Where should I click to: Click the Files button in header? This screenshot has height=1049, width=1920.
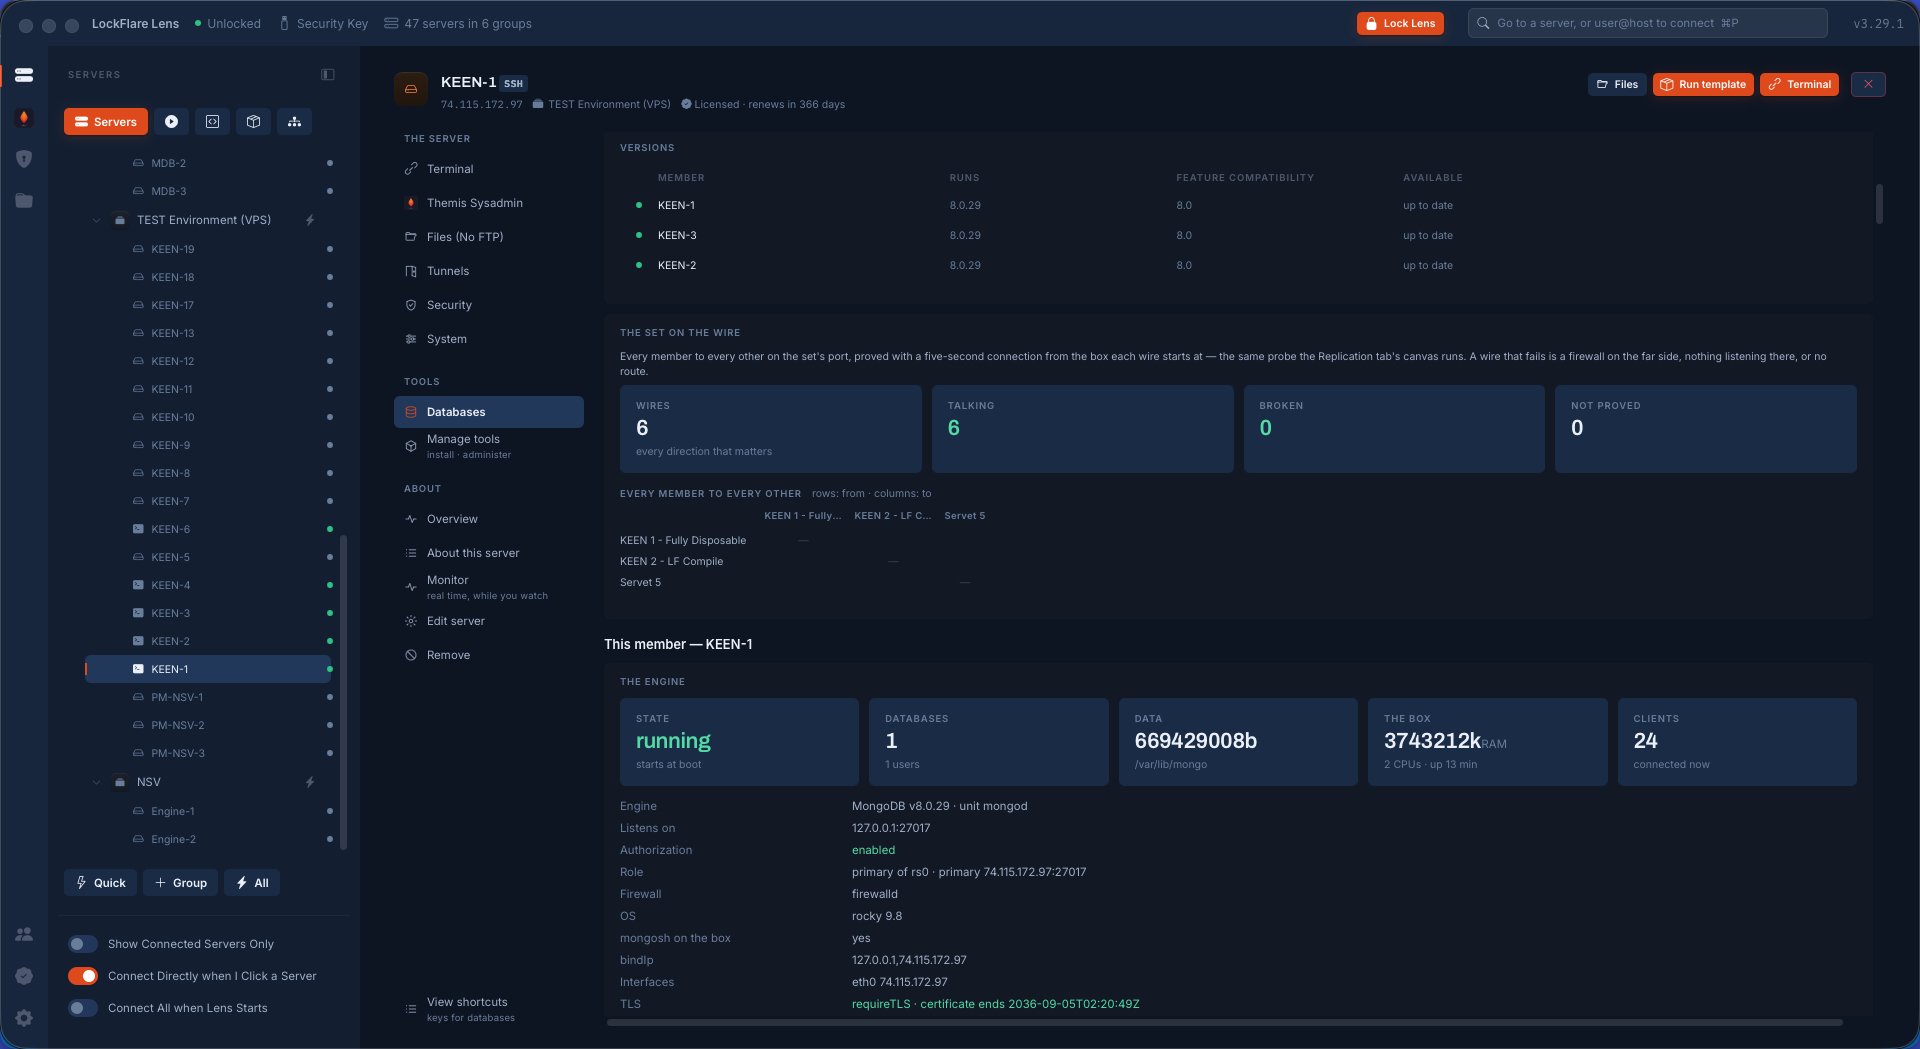click(x=1617, y=84)
